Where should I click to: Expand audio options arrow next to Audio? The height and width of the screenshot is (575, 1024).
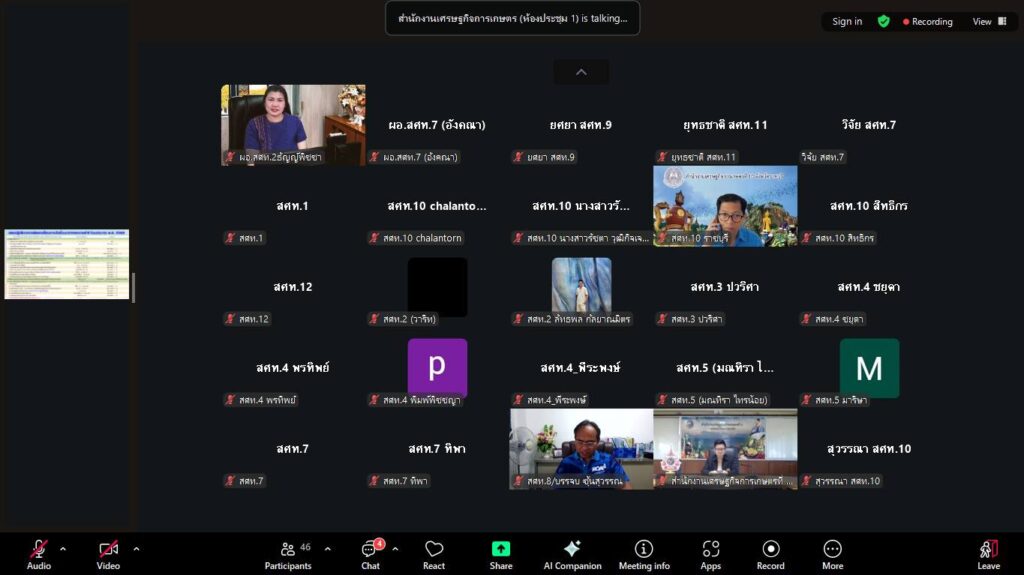(63, 548)
